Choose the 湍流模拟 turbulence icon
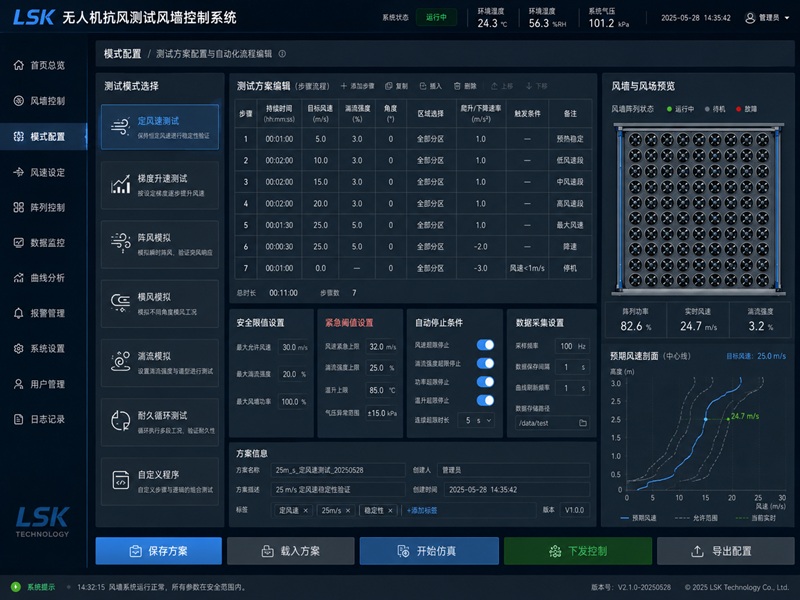The image size is (800, 600). tap(120, 362)
